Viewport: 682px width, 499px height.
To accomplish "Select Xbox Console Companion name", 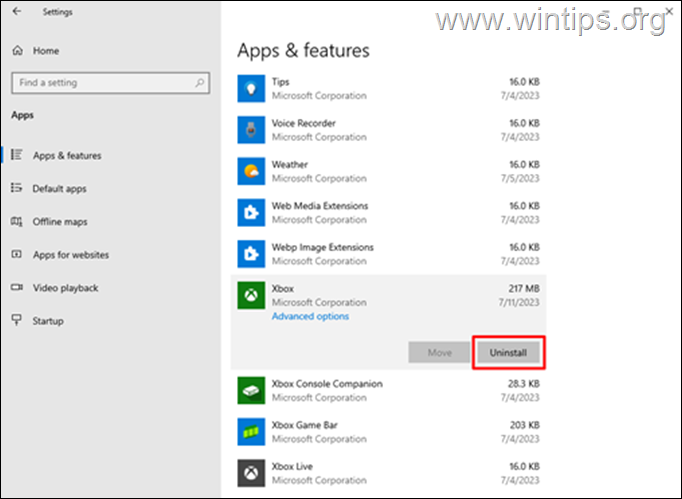I will tap(327, 384).
